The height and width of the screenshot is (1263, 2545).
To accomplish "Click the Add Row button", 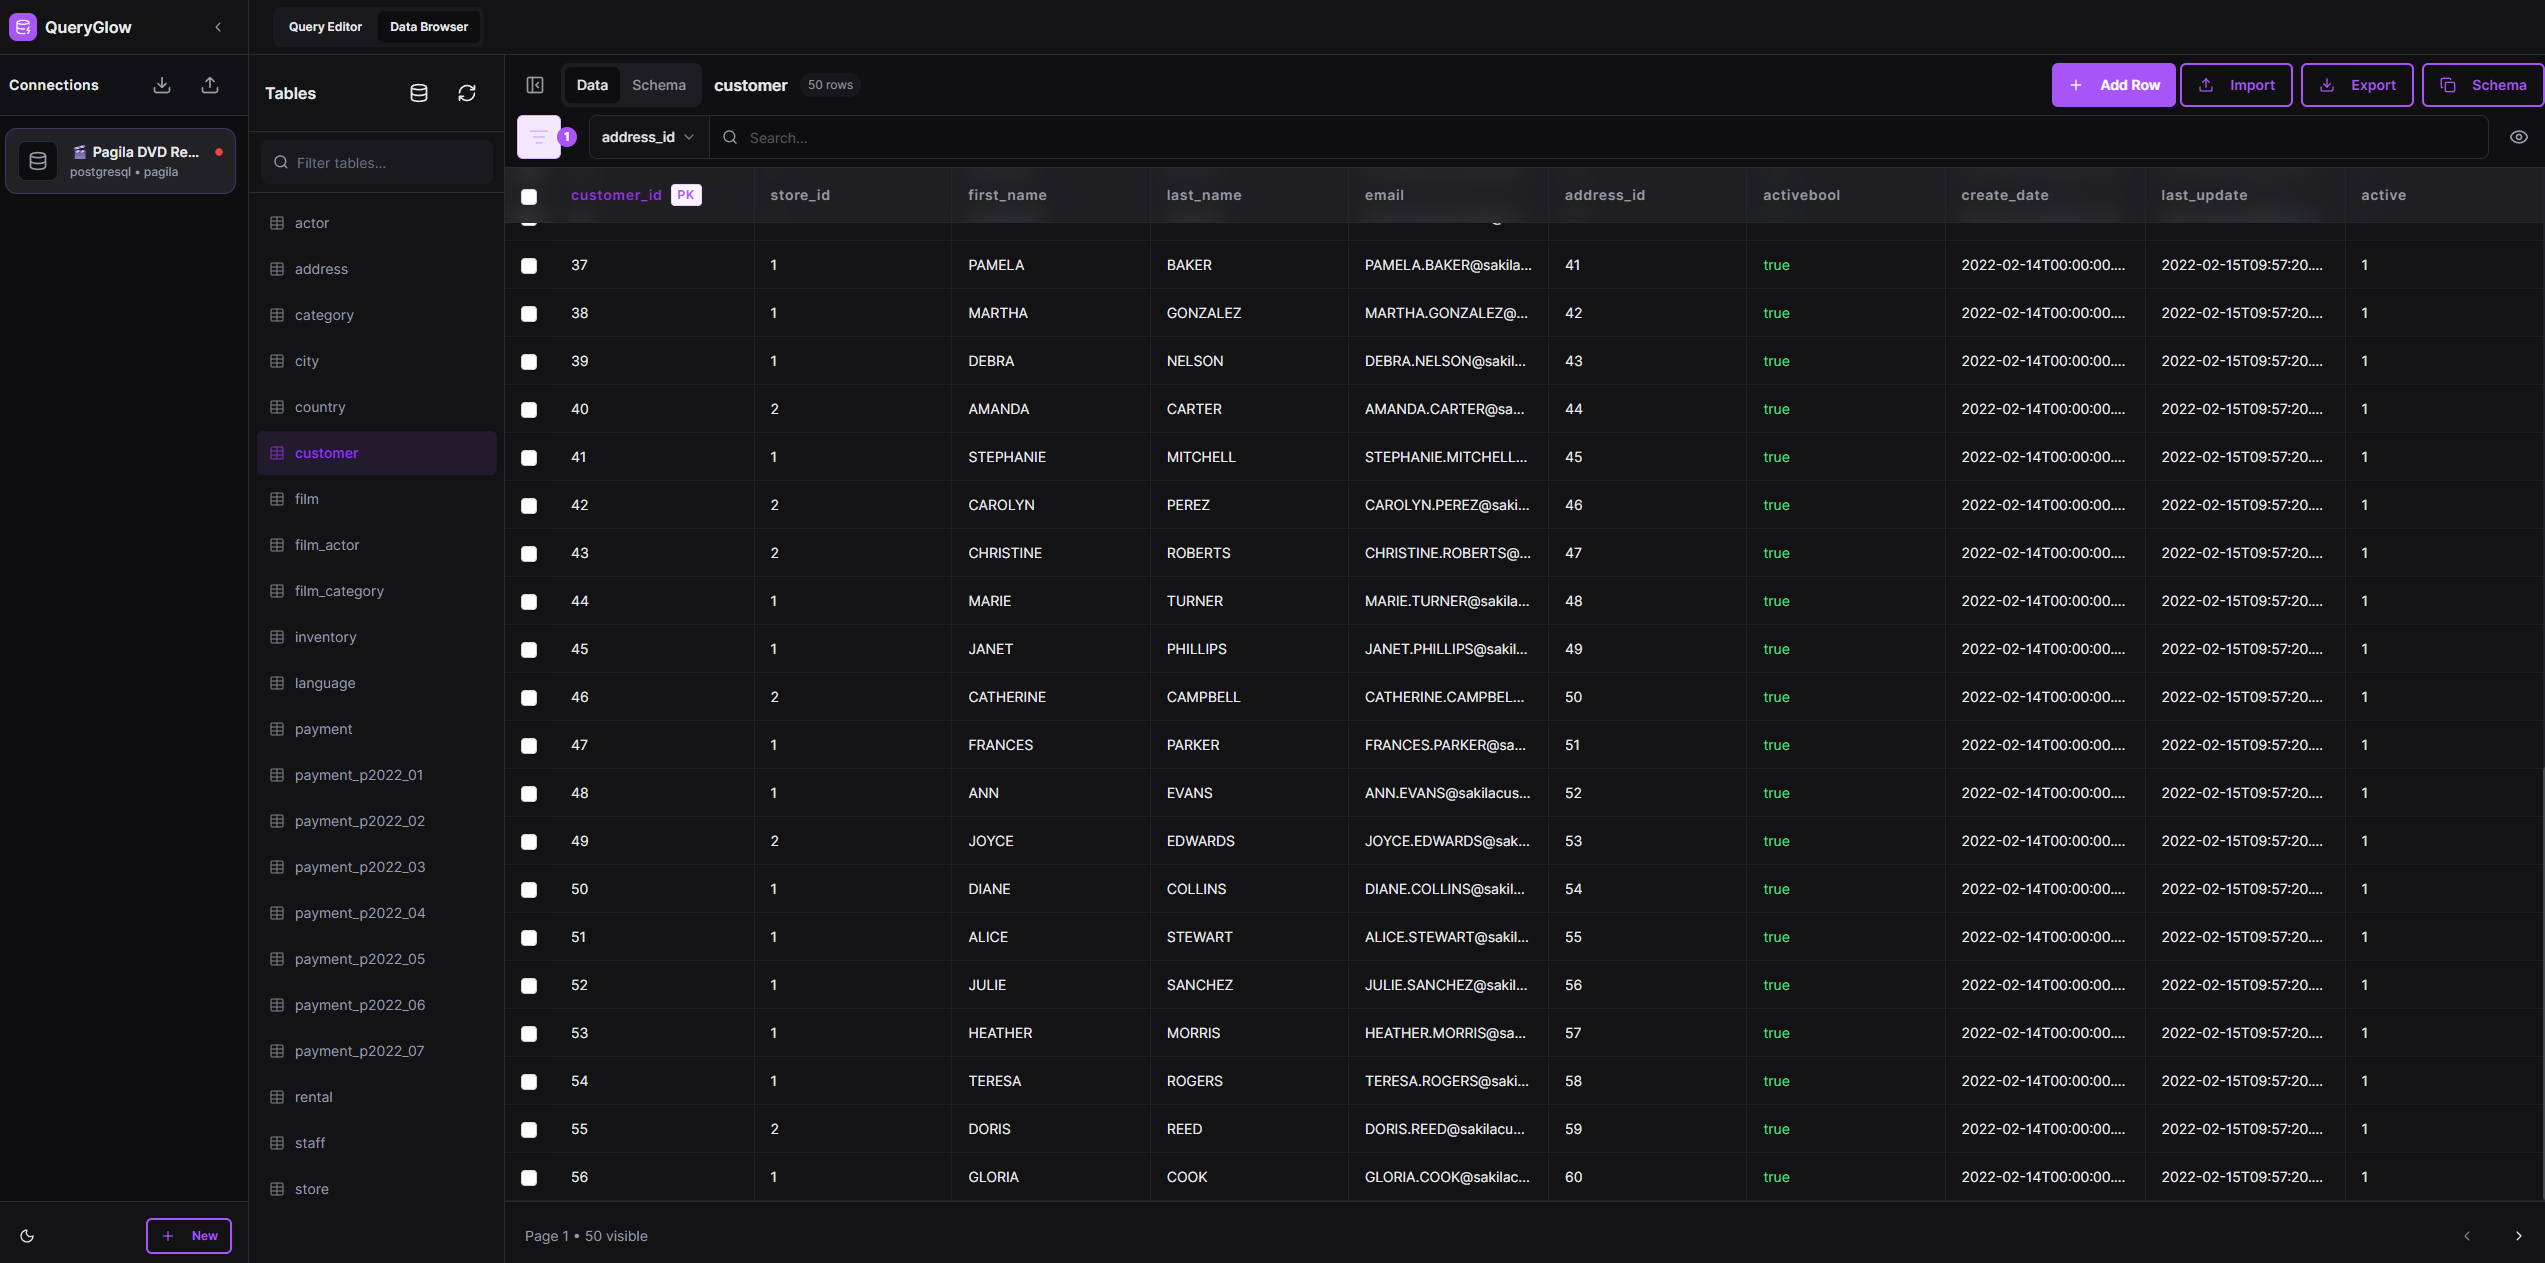I will click(x=2113, y=85).
